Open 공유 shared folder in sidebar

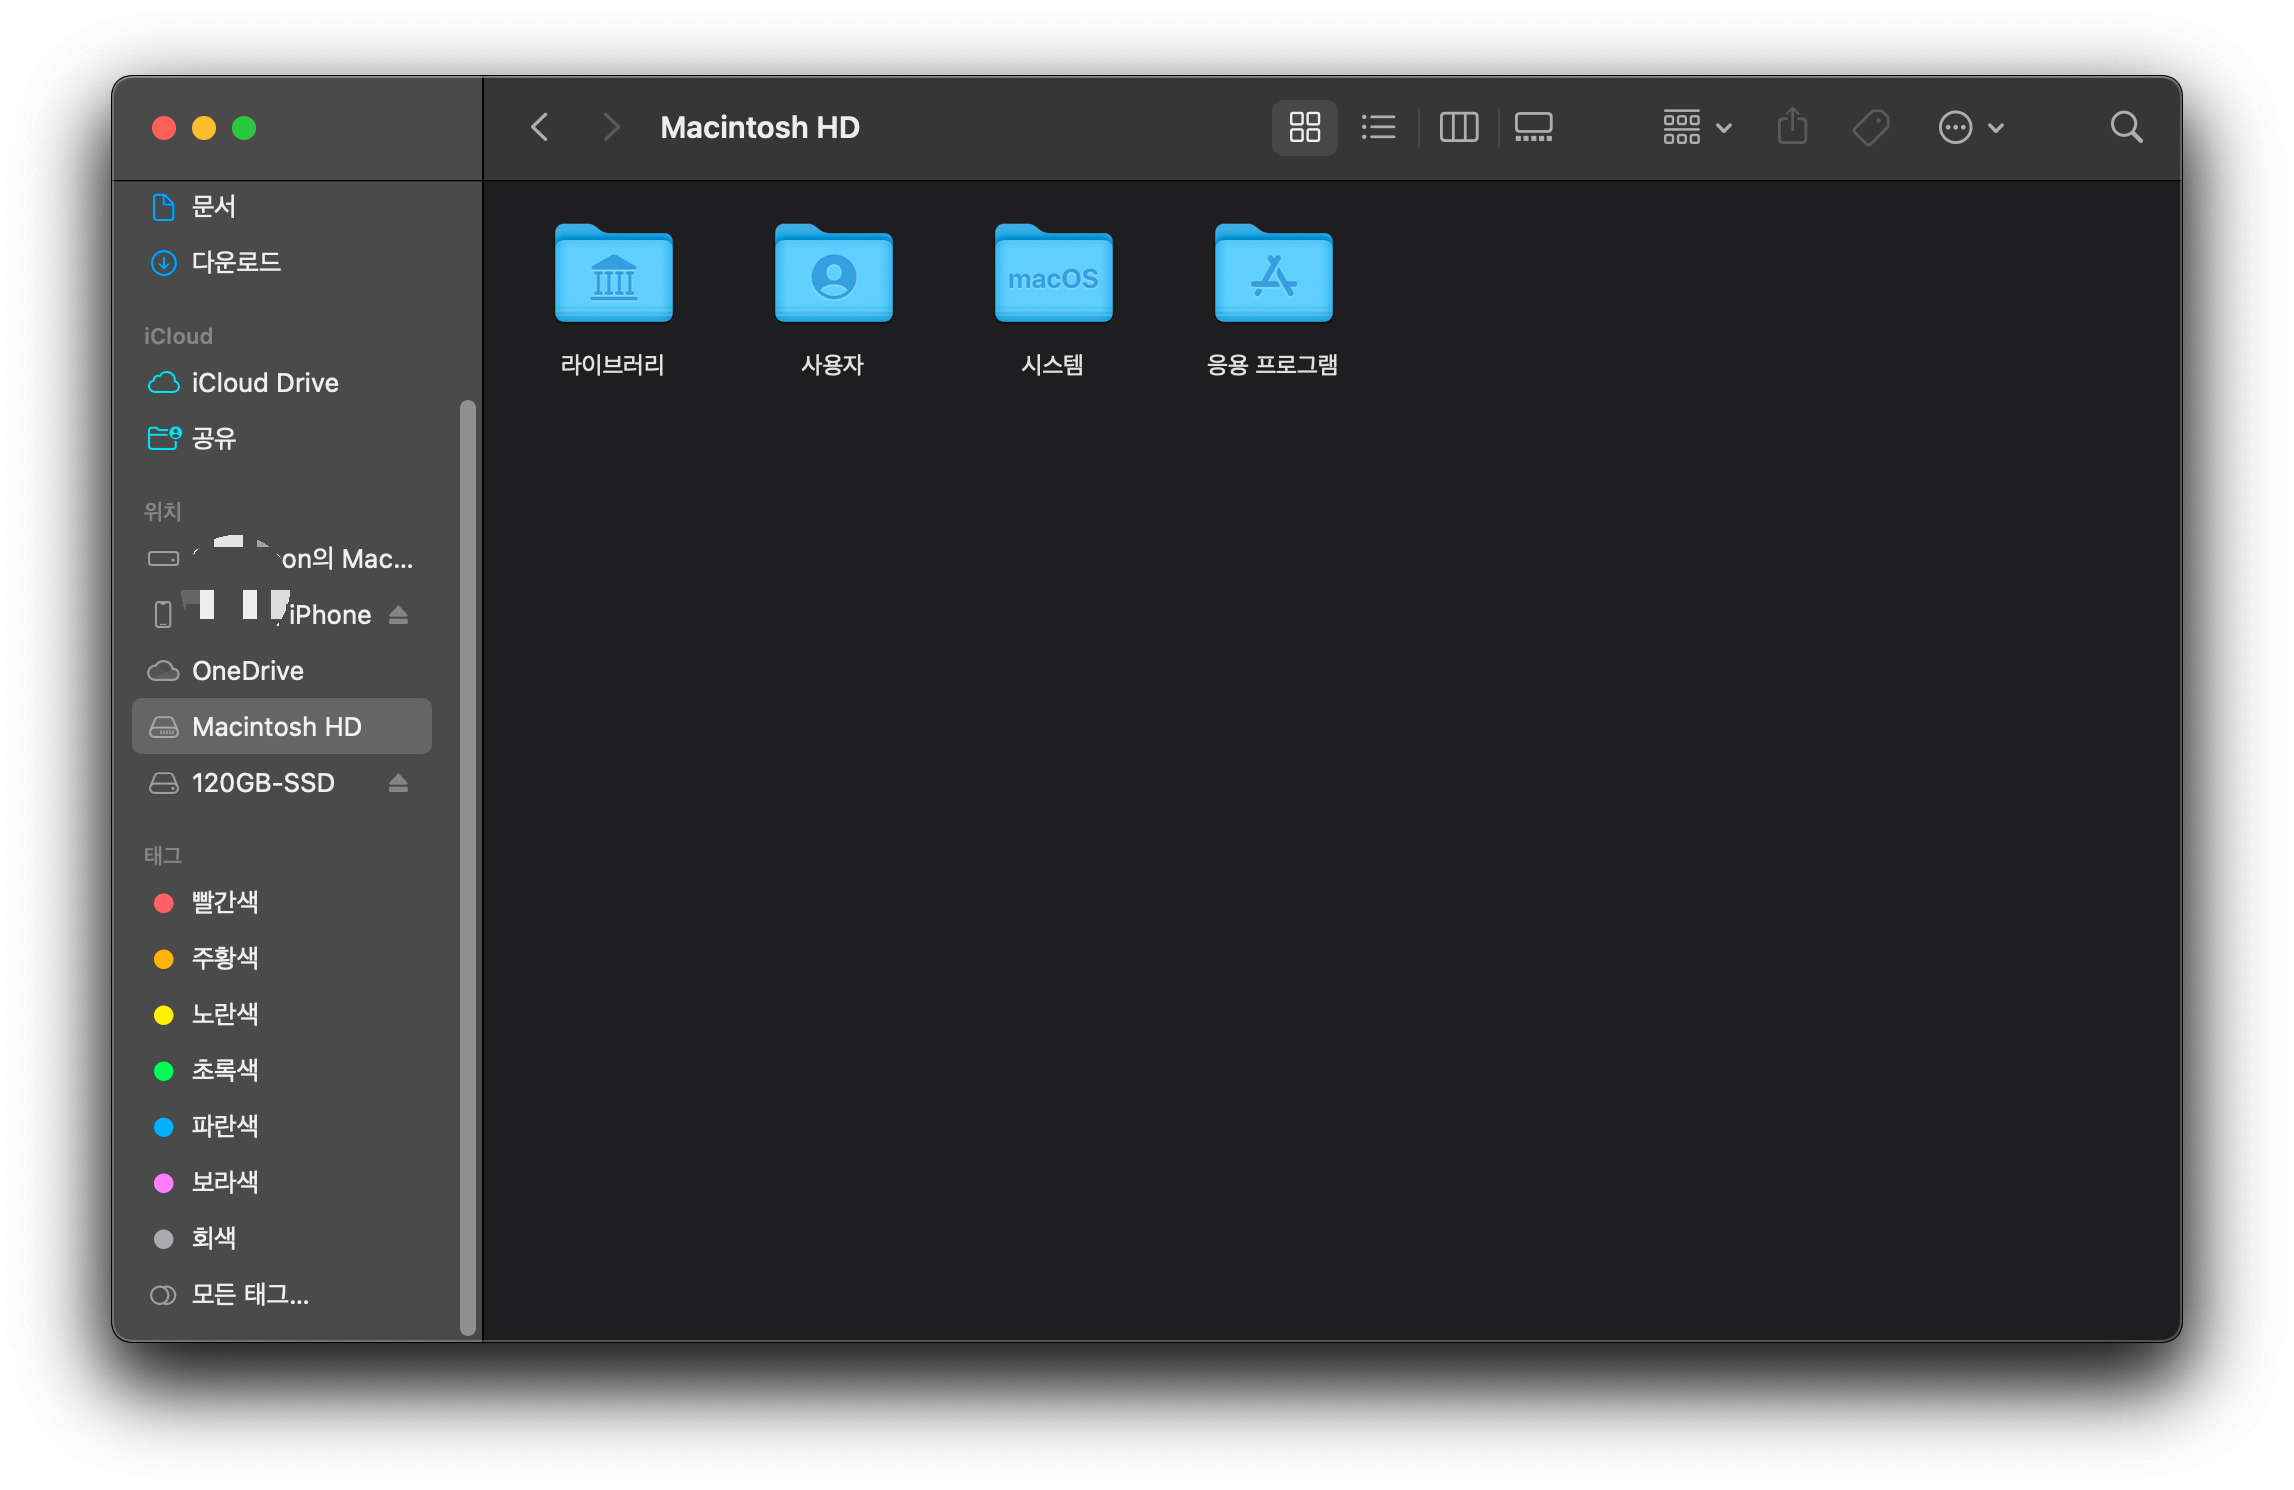click(x=282, y=438)
